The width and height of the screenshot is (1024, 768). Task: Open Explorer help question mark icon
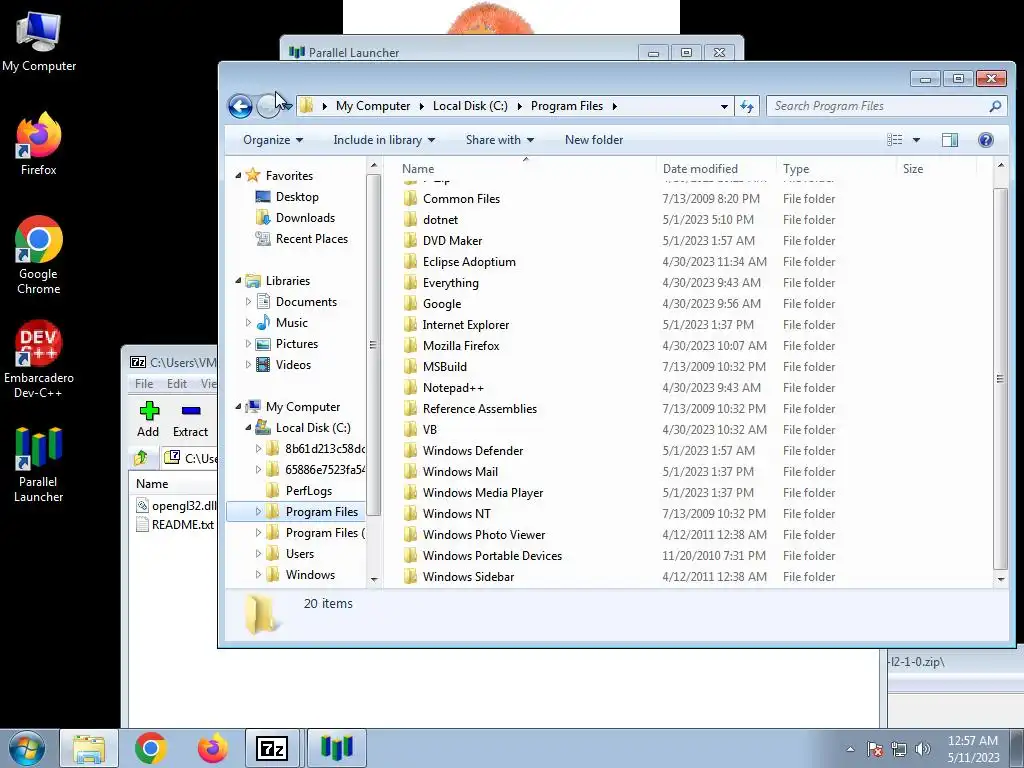(985, 140)
